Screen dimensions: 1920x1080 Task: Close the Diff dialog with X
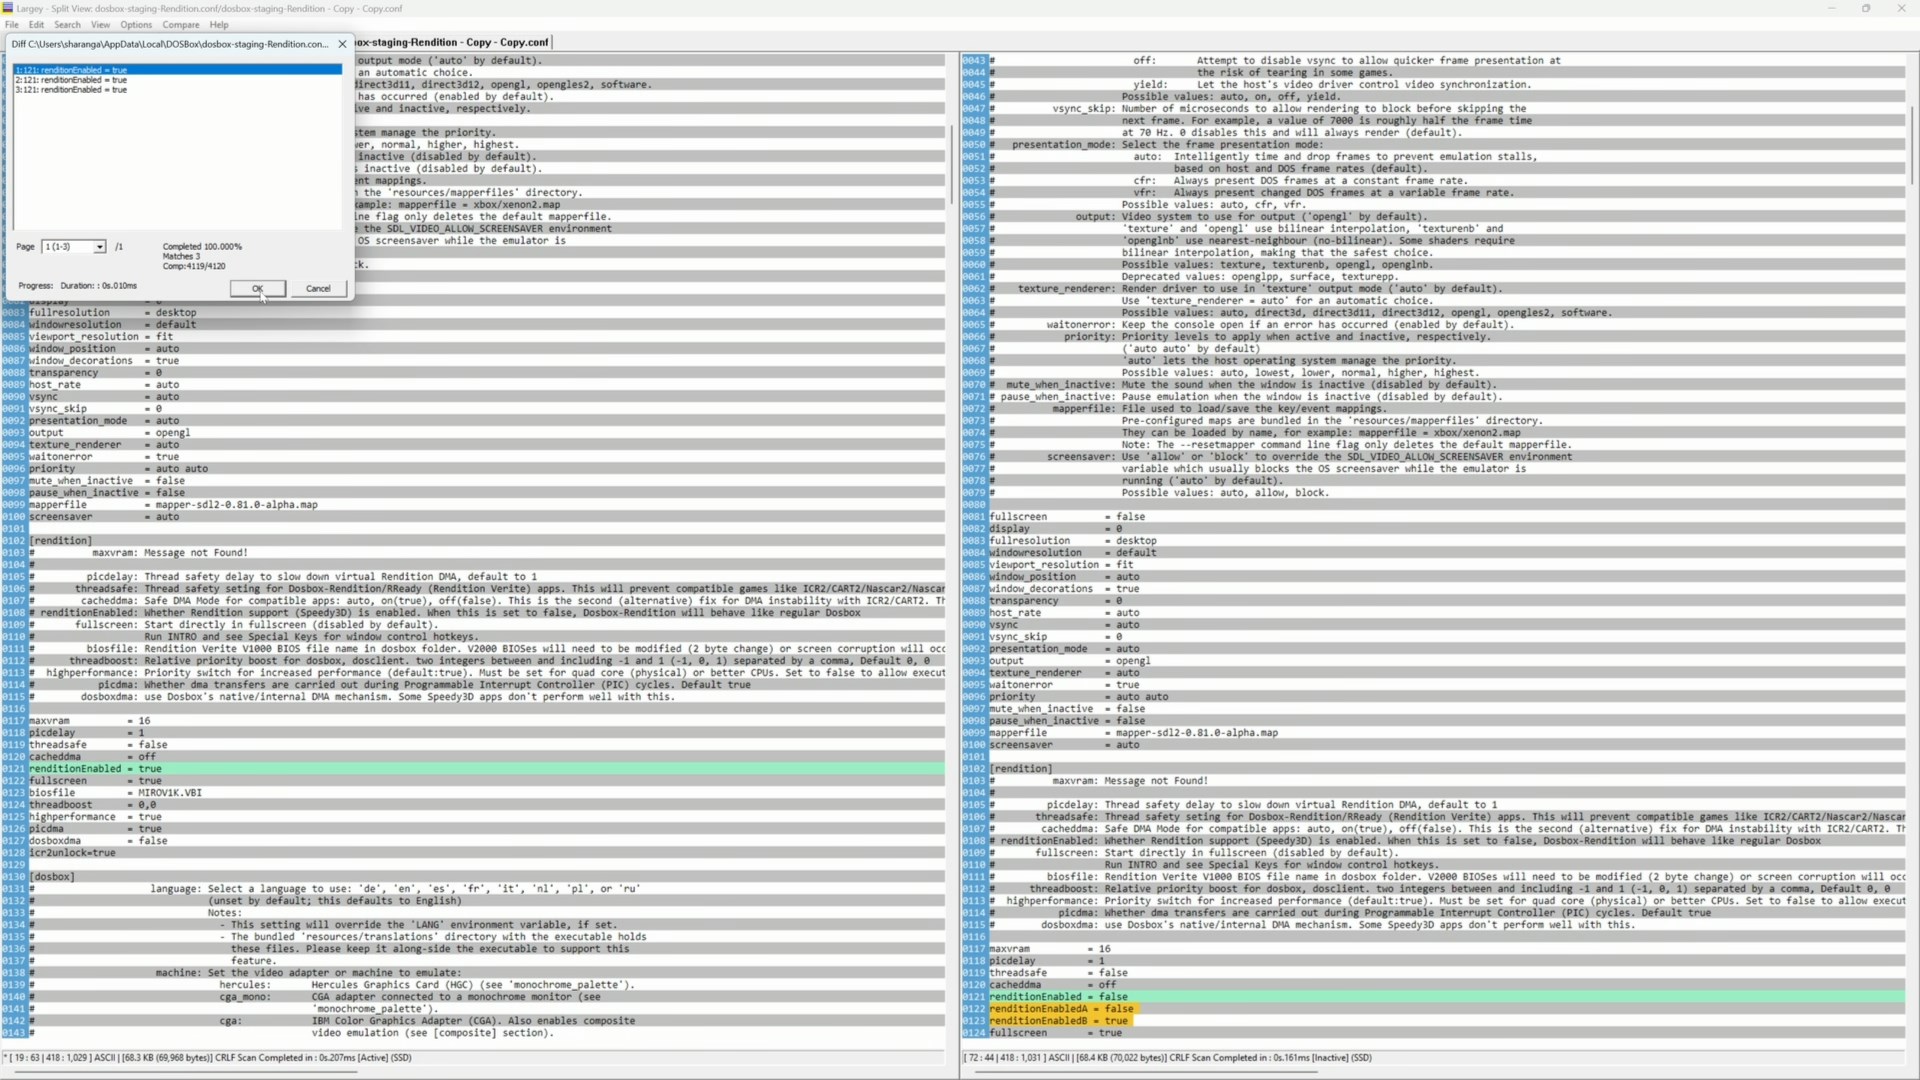(342, 44)
